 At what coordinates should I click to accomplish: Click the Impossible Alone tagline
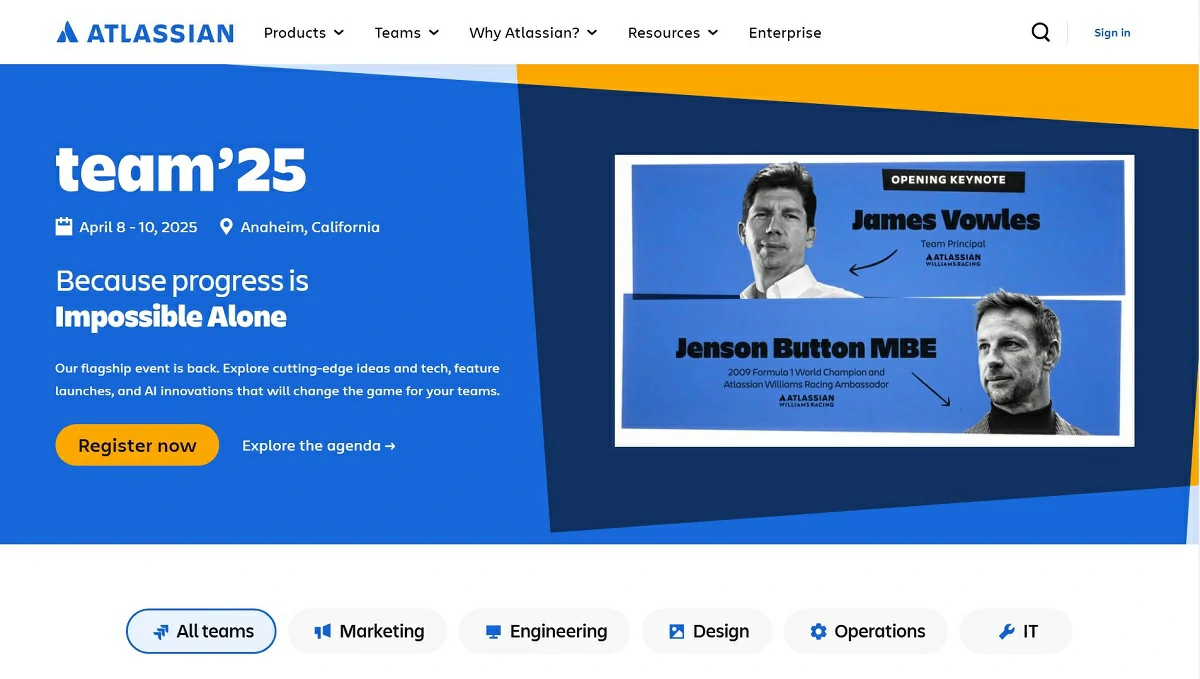pyautogui.click(x=171, y=317)
